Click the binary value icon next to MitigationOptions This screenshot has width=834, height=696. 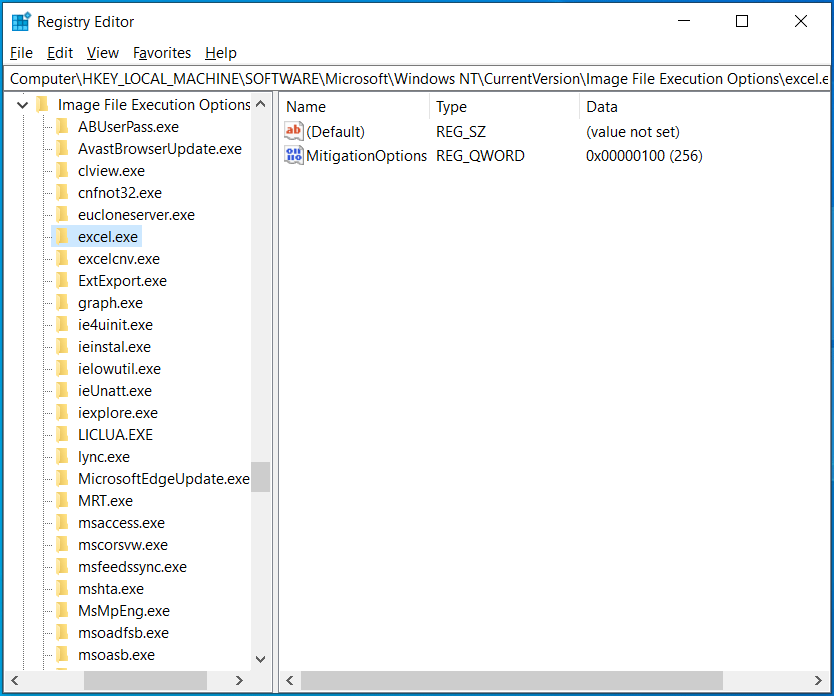pos(294,155)
